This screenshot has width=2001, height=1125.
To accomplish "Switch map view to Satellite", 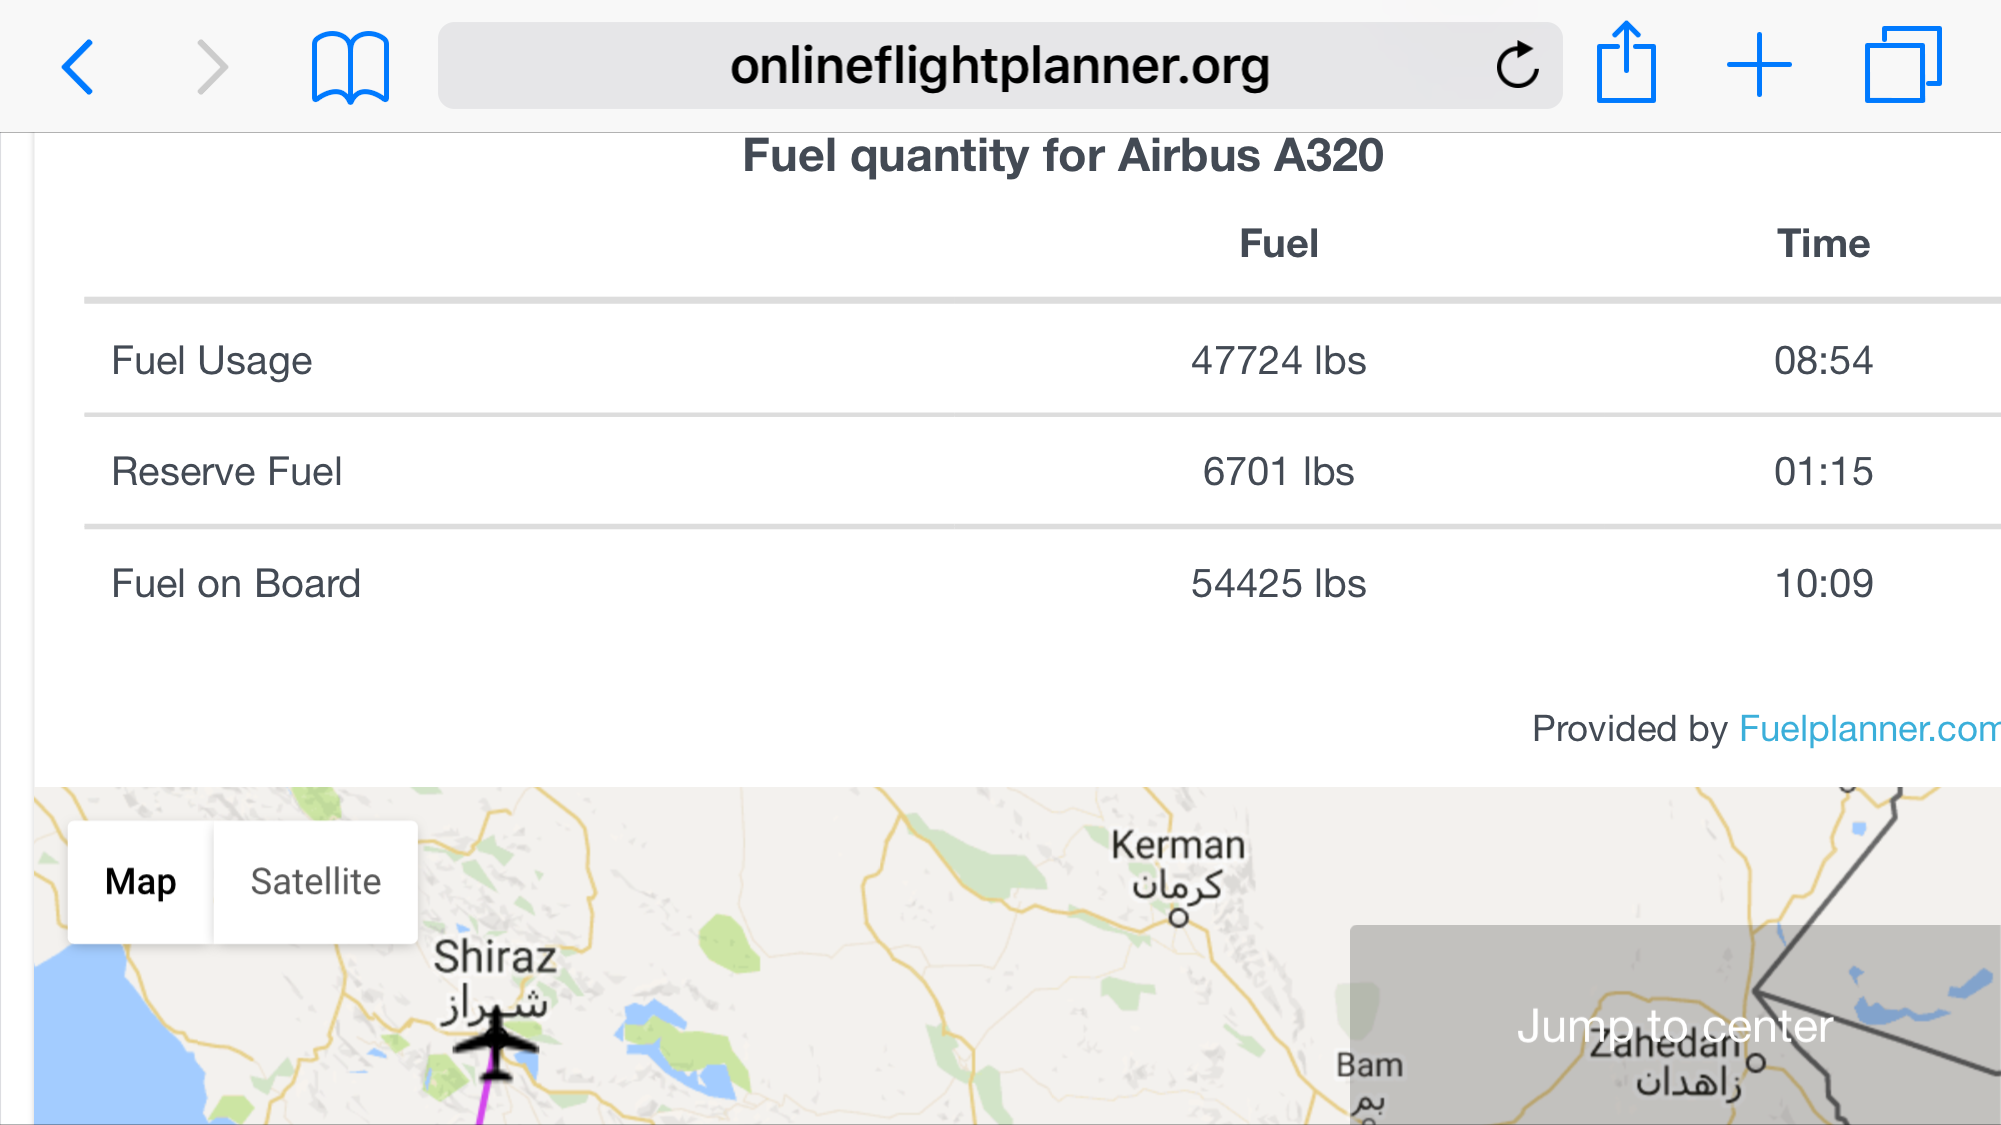I will point(315,882).
